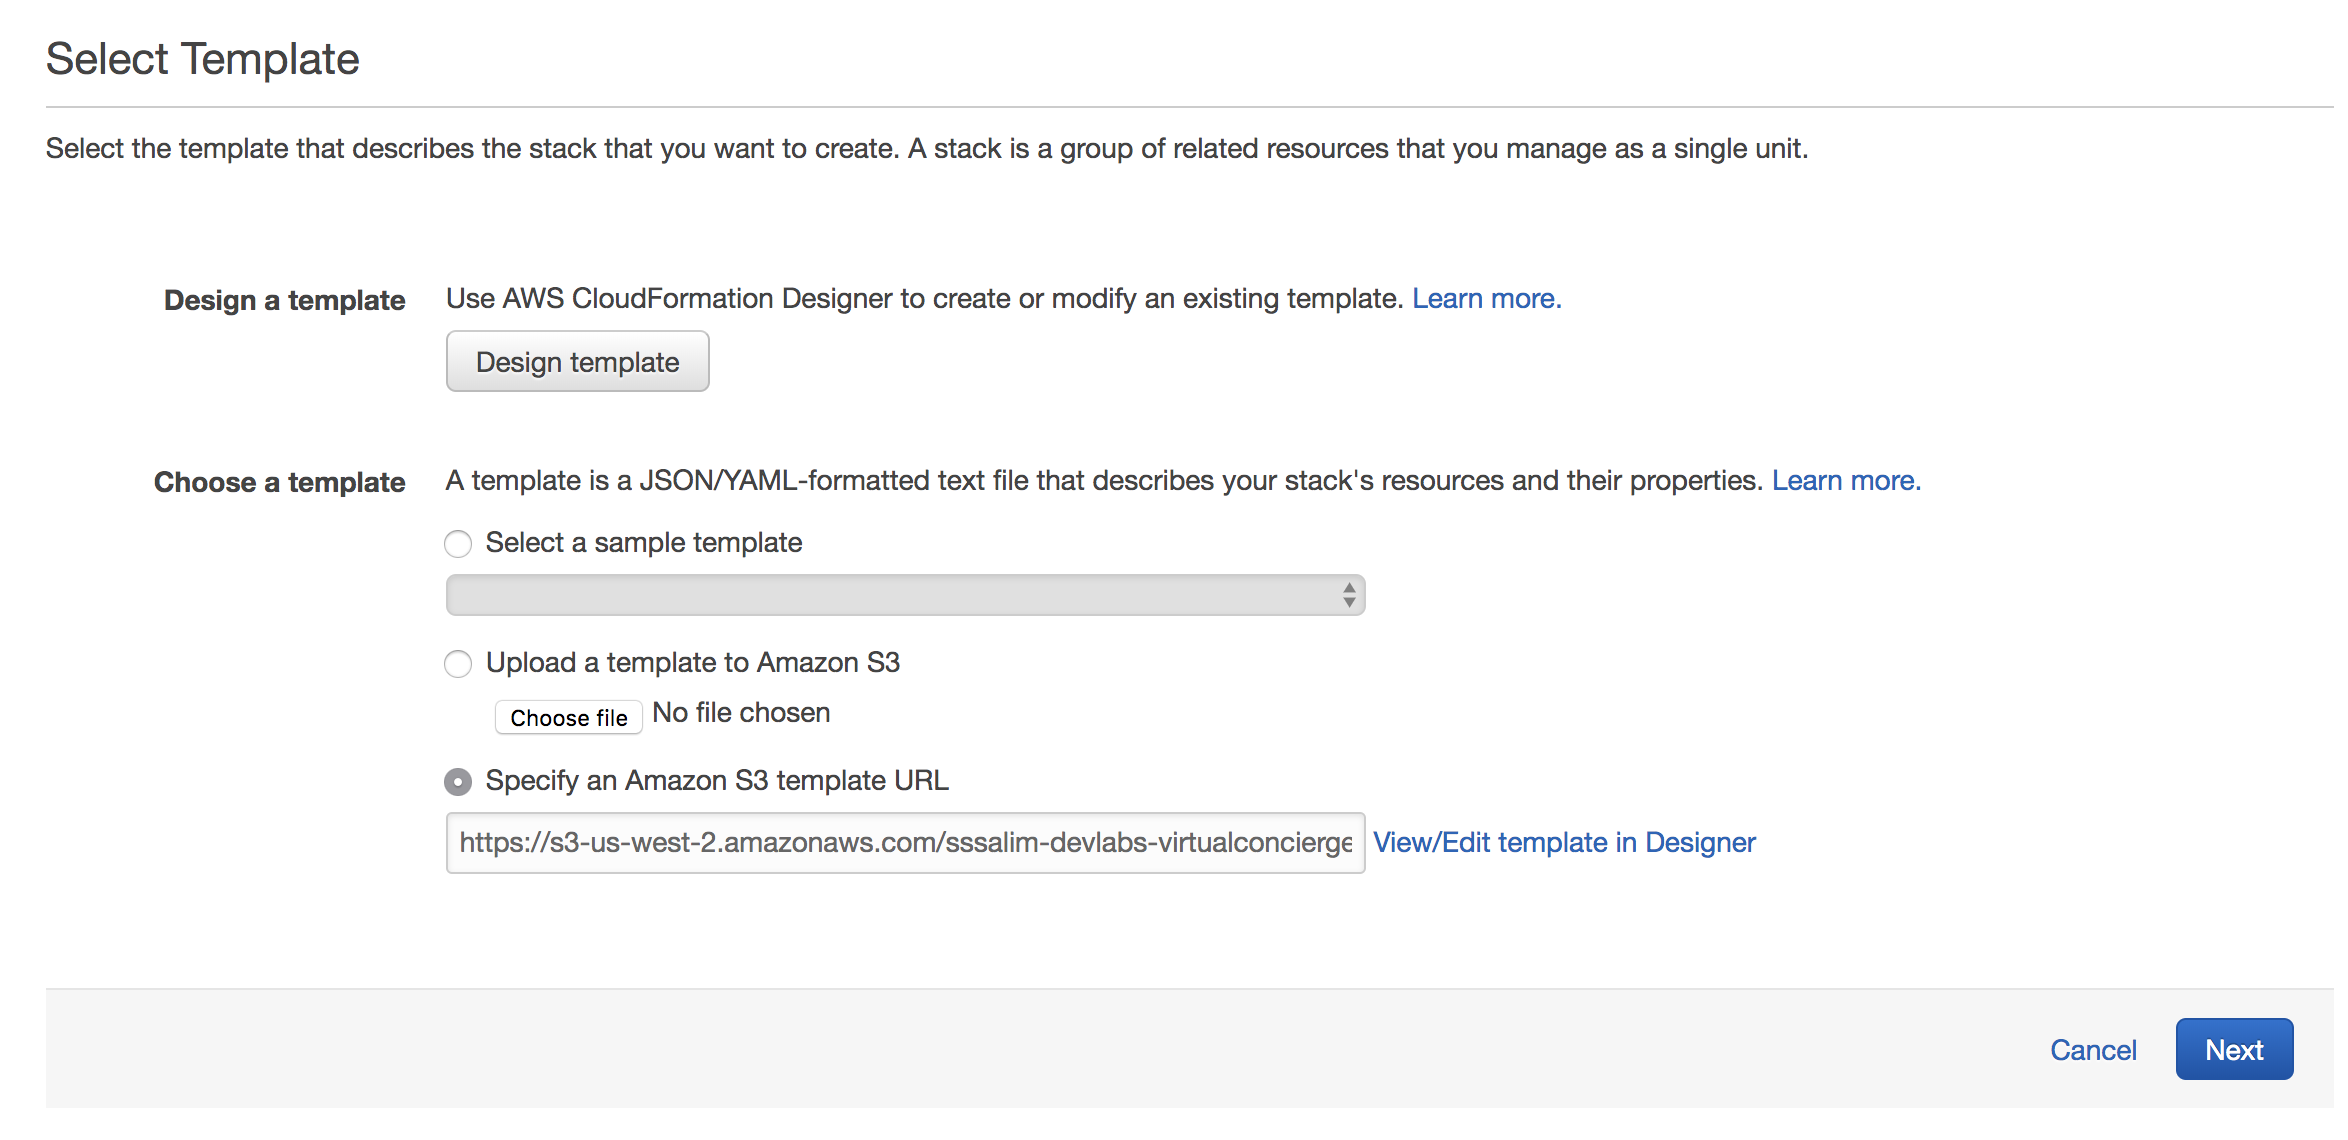This screenshot has height=1140, width=2348.
Task: Click the 'Upload a template to Amazon S3' label
Action: [693, 663]
